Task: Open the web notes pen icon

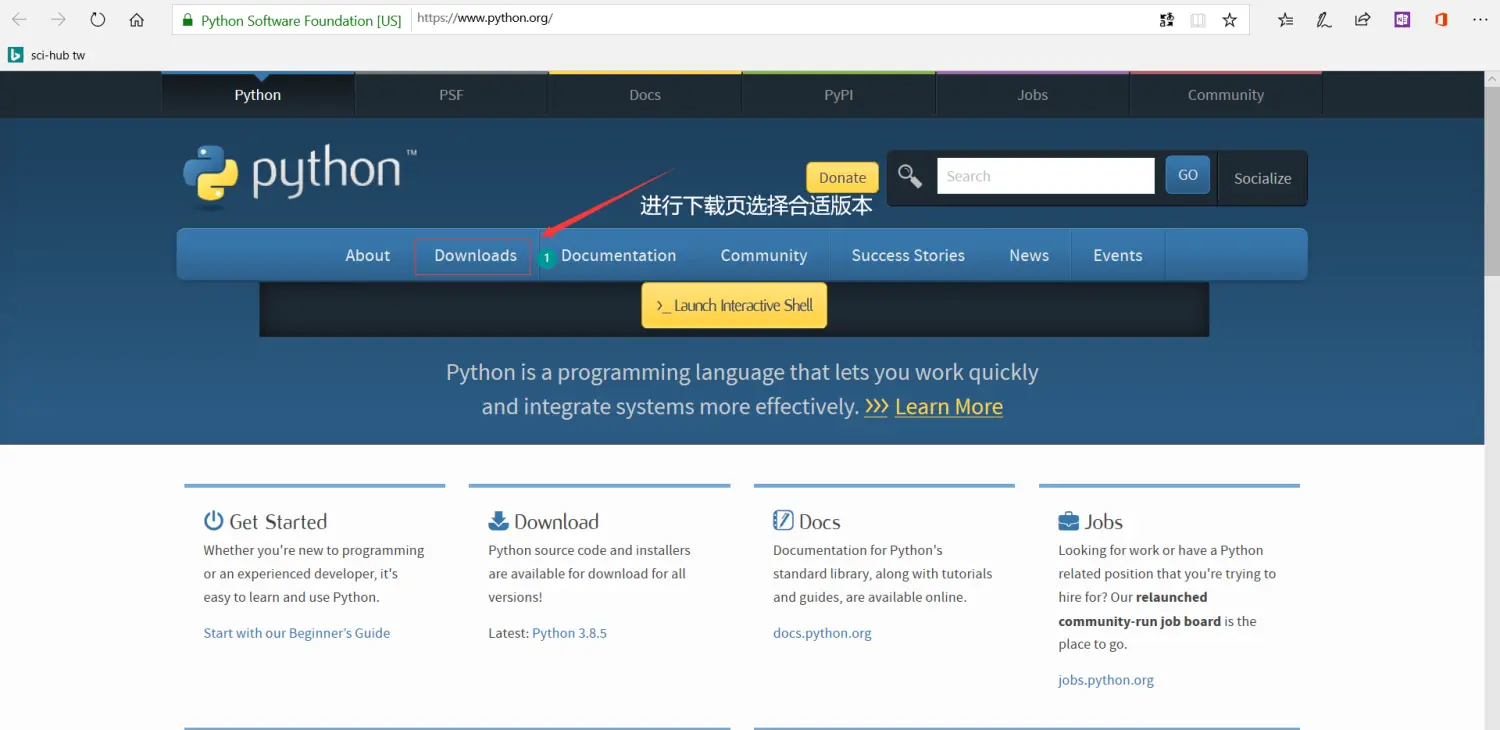Action: (x=1324, y=20)
